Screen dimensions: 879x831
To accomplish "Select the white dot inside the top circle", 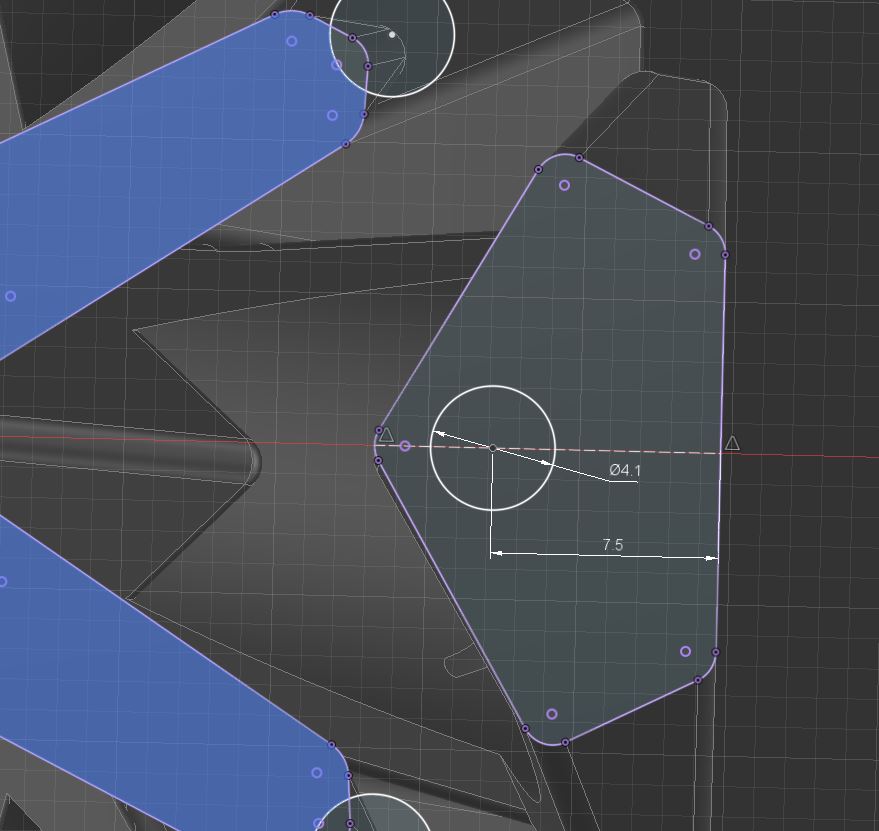I will (392, 35).
